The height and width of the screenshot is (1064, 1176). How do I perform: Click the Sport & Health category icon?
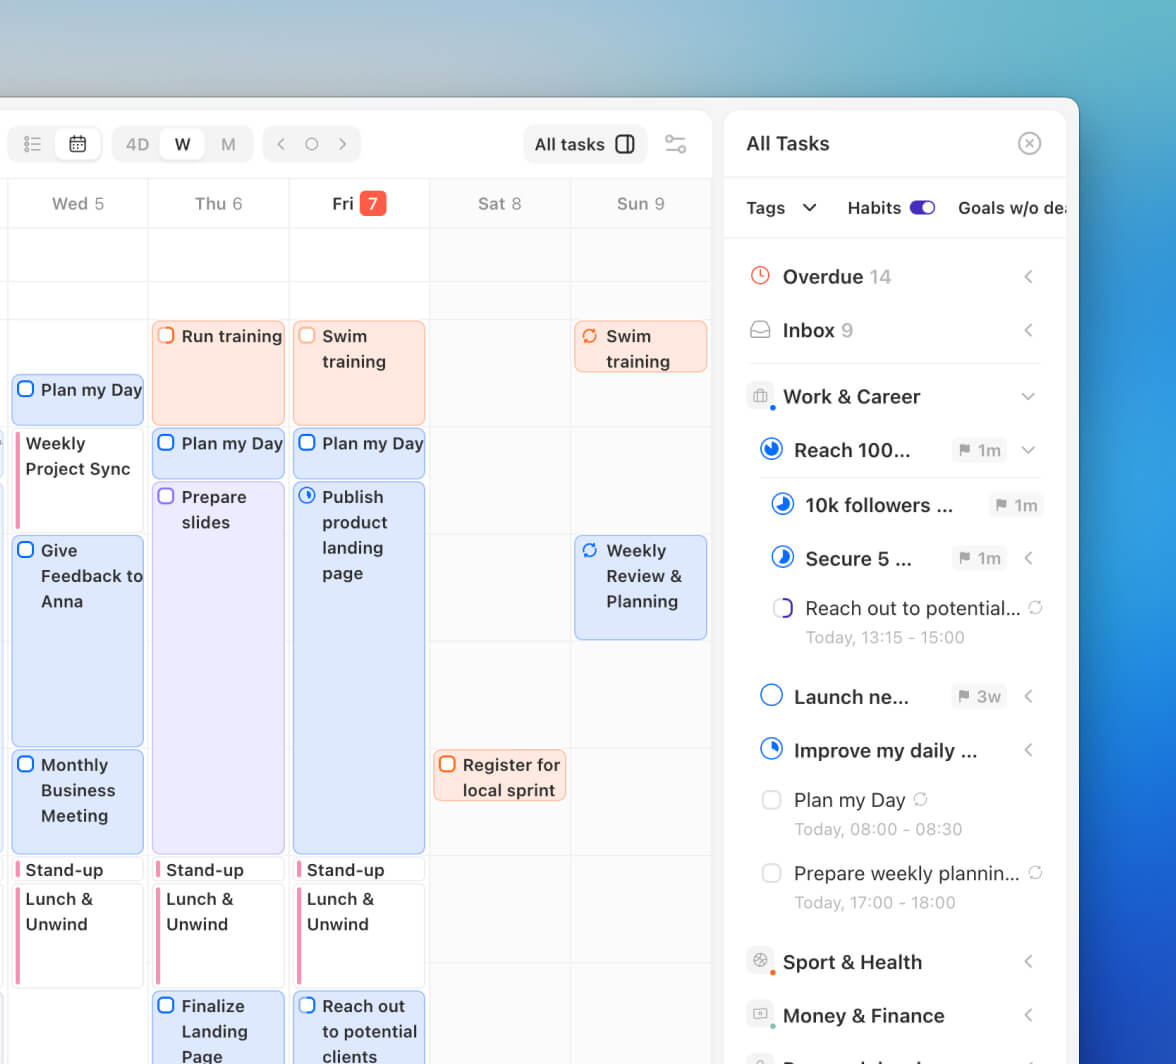[760, 961]
